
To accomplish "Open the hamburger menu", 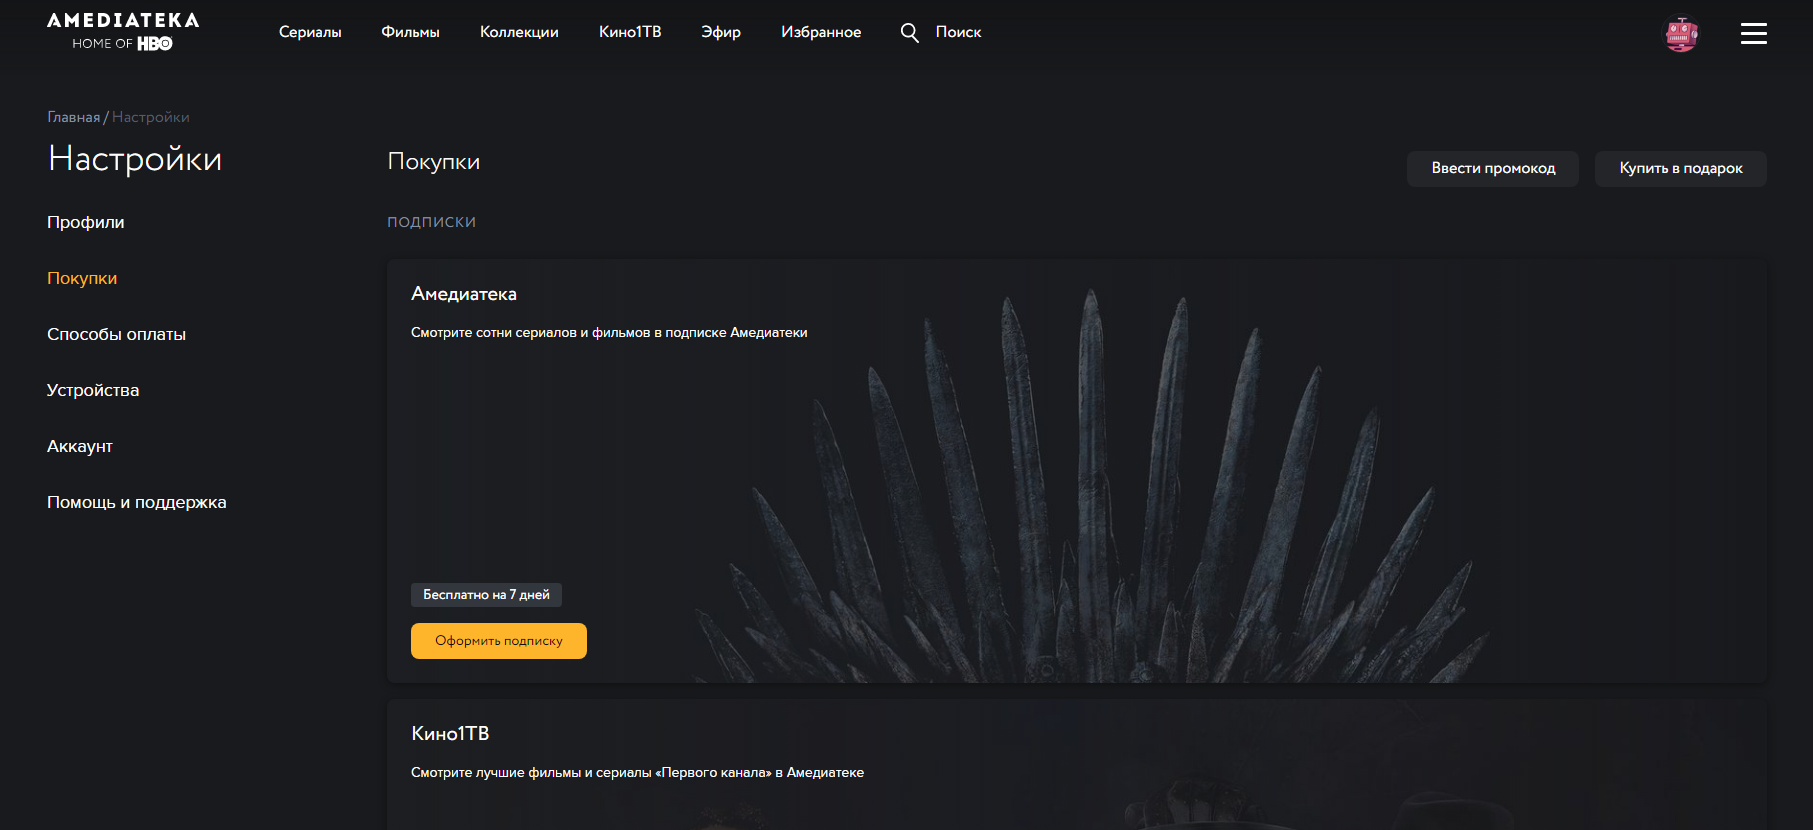I will pyautogui.click(x=1753, y=33).
